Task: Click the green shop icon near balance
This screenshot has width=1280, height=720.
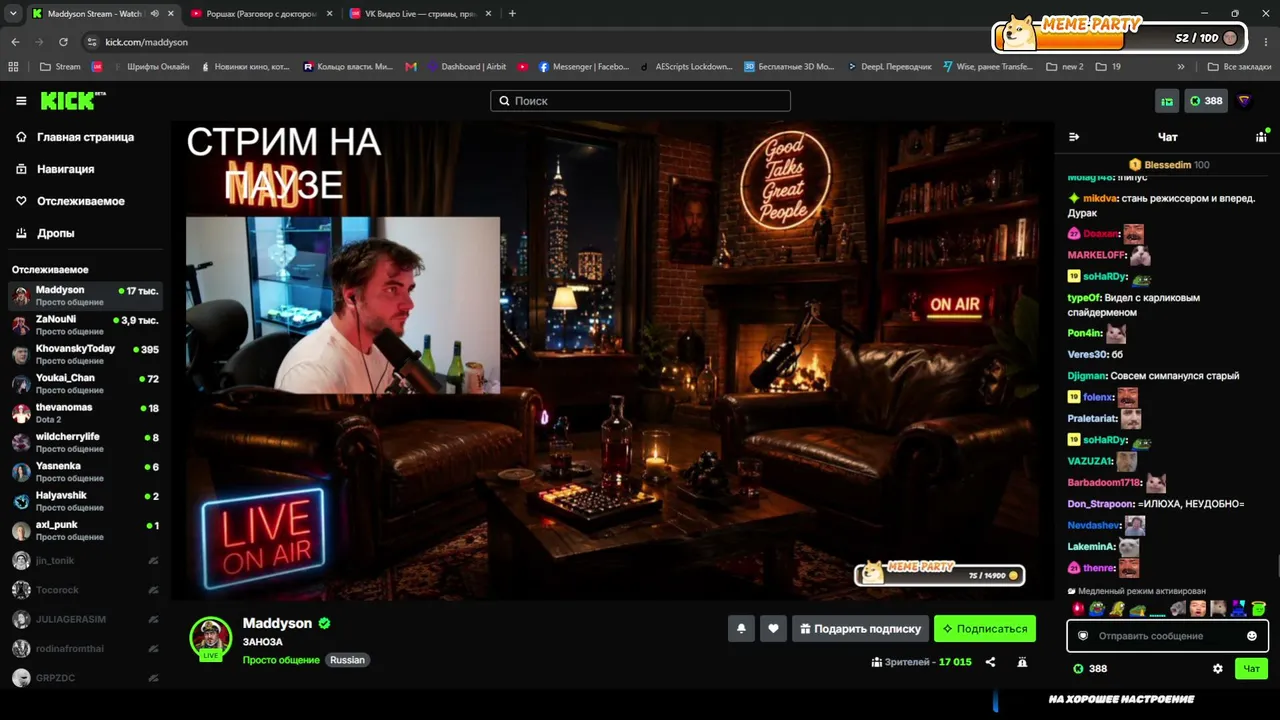Action: [x=1167, y=101]
